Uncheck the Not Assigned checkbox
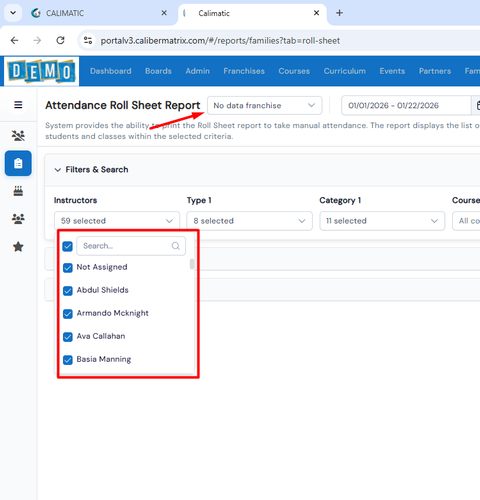The width and height of the screenshot is (480, 500). click(x=68, y=268)
